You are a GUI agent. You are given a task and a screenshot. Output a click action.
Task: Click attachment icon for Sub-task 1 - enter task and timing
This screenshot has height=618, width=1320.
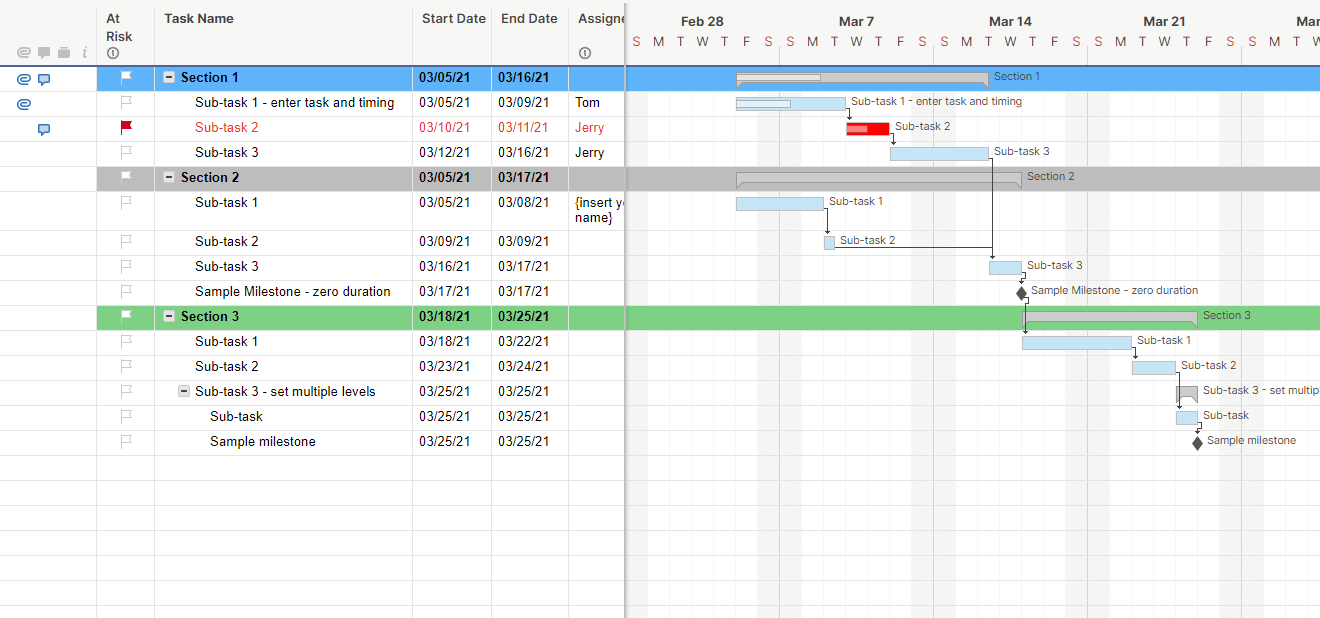tap(24, 103)
